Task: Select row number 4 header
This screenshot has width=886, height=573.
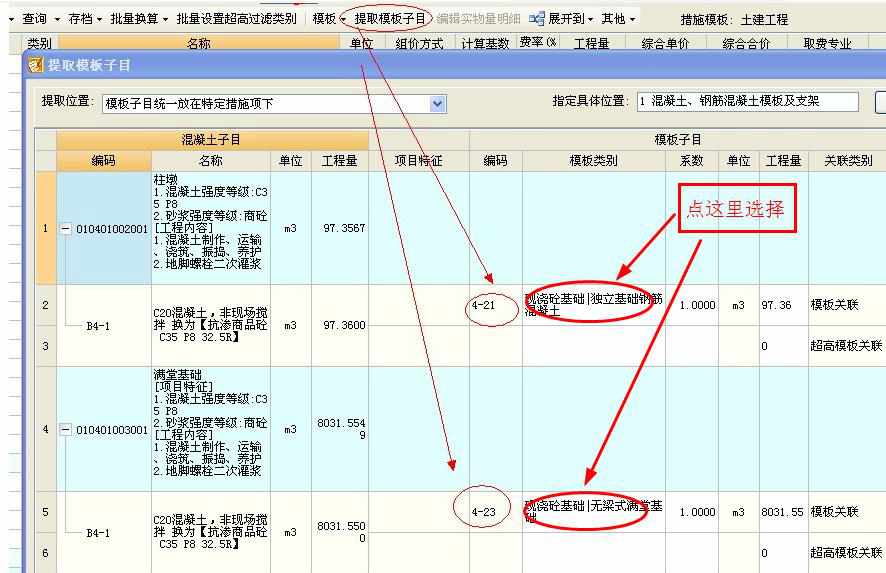Action: click(x=46, y=429)
